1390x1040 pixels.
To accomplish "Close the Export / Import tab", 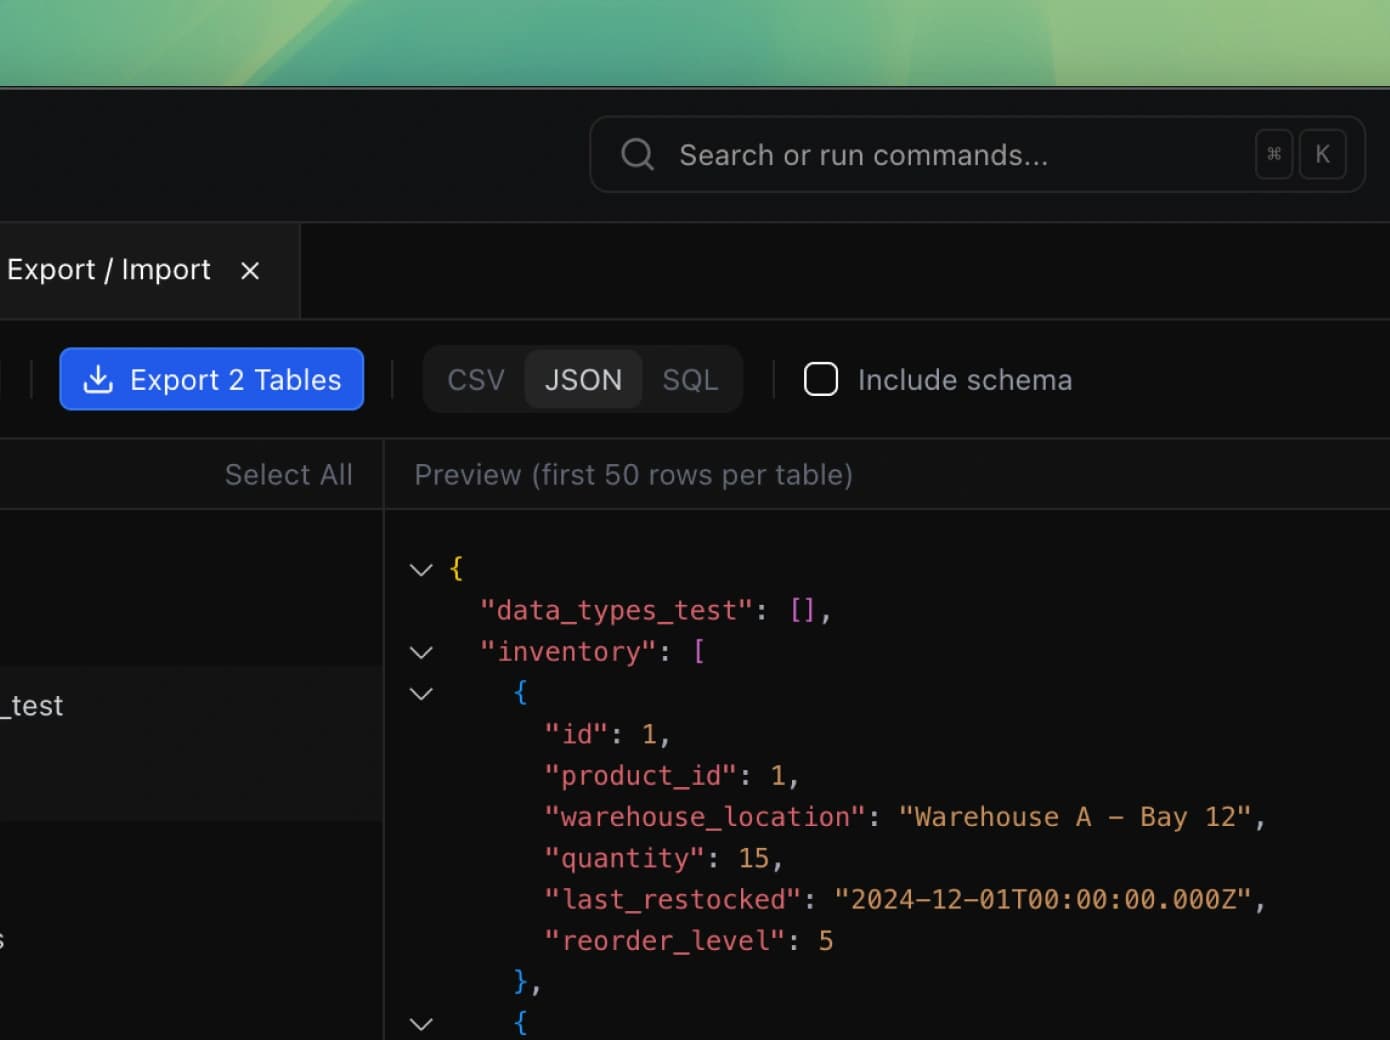I will click(250, 270).
